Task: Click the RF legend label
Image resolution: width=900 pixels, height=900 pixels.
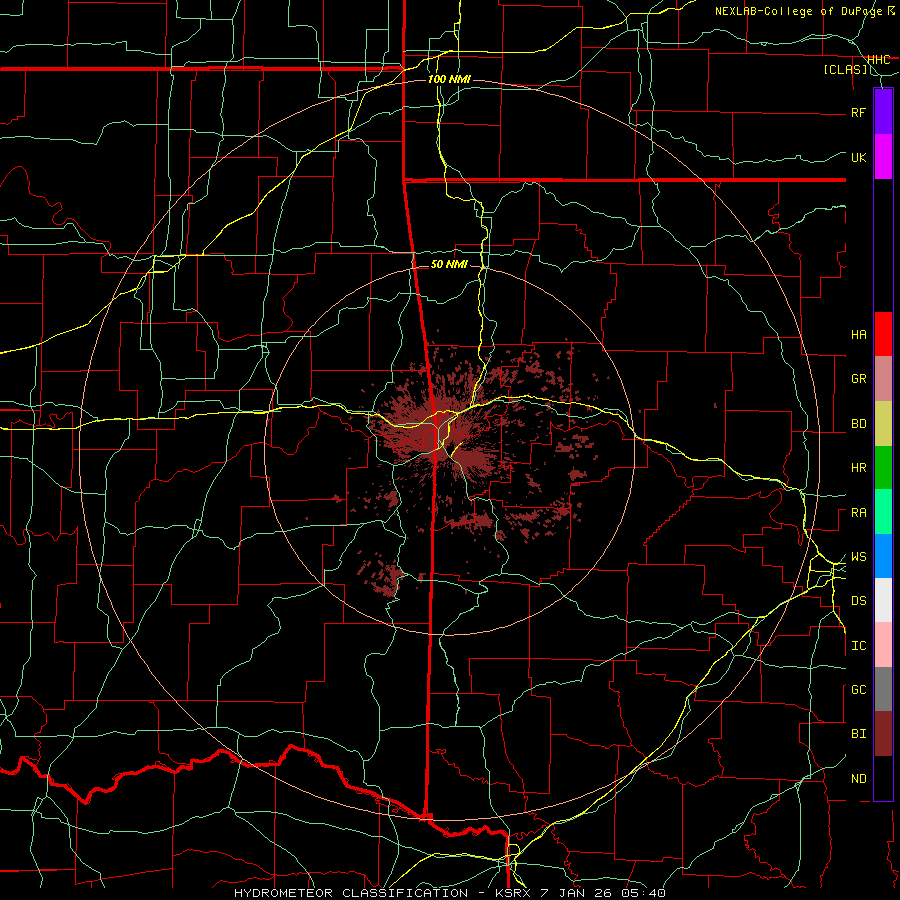Action: [x=858, y=112]
